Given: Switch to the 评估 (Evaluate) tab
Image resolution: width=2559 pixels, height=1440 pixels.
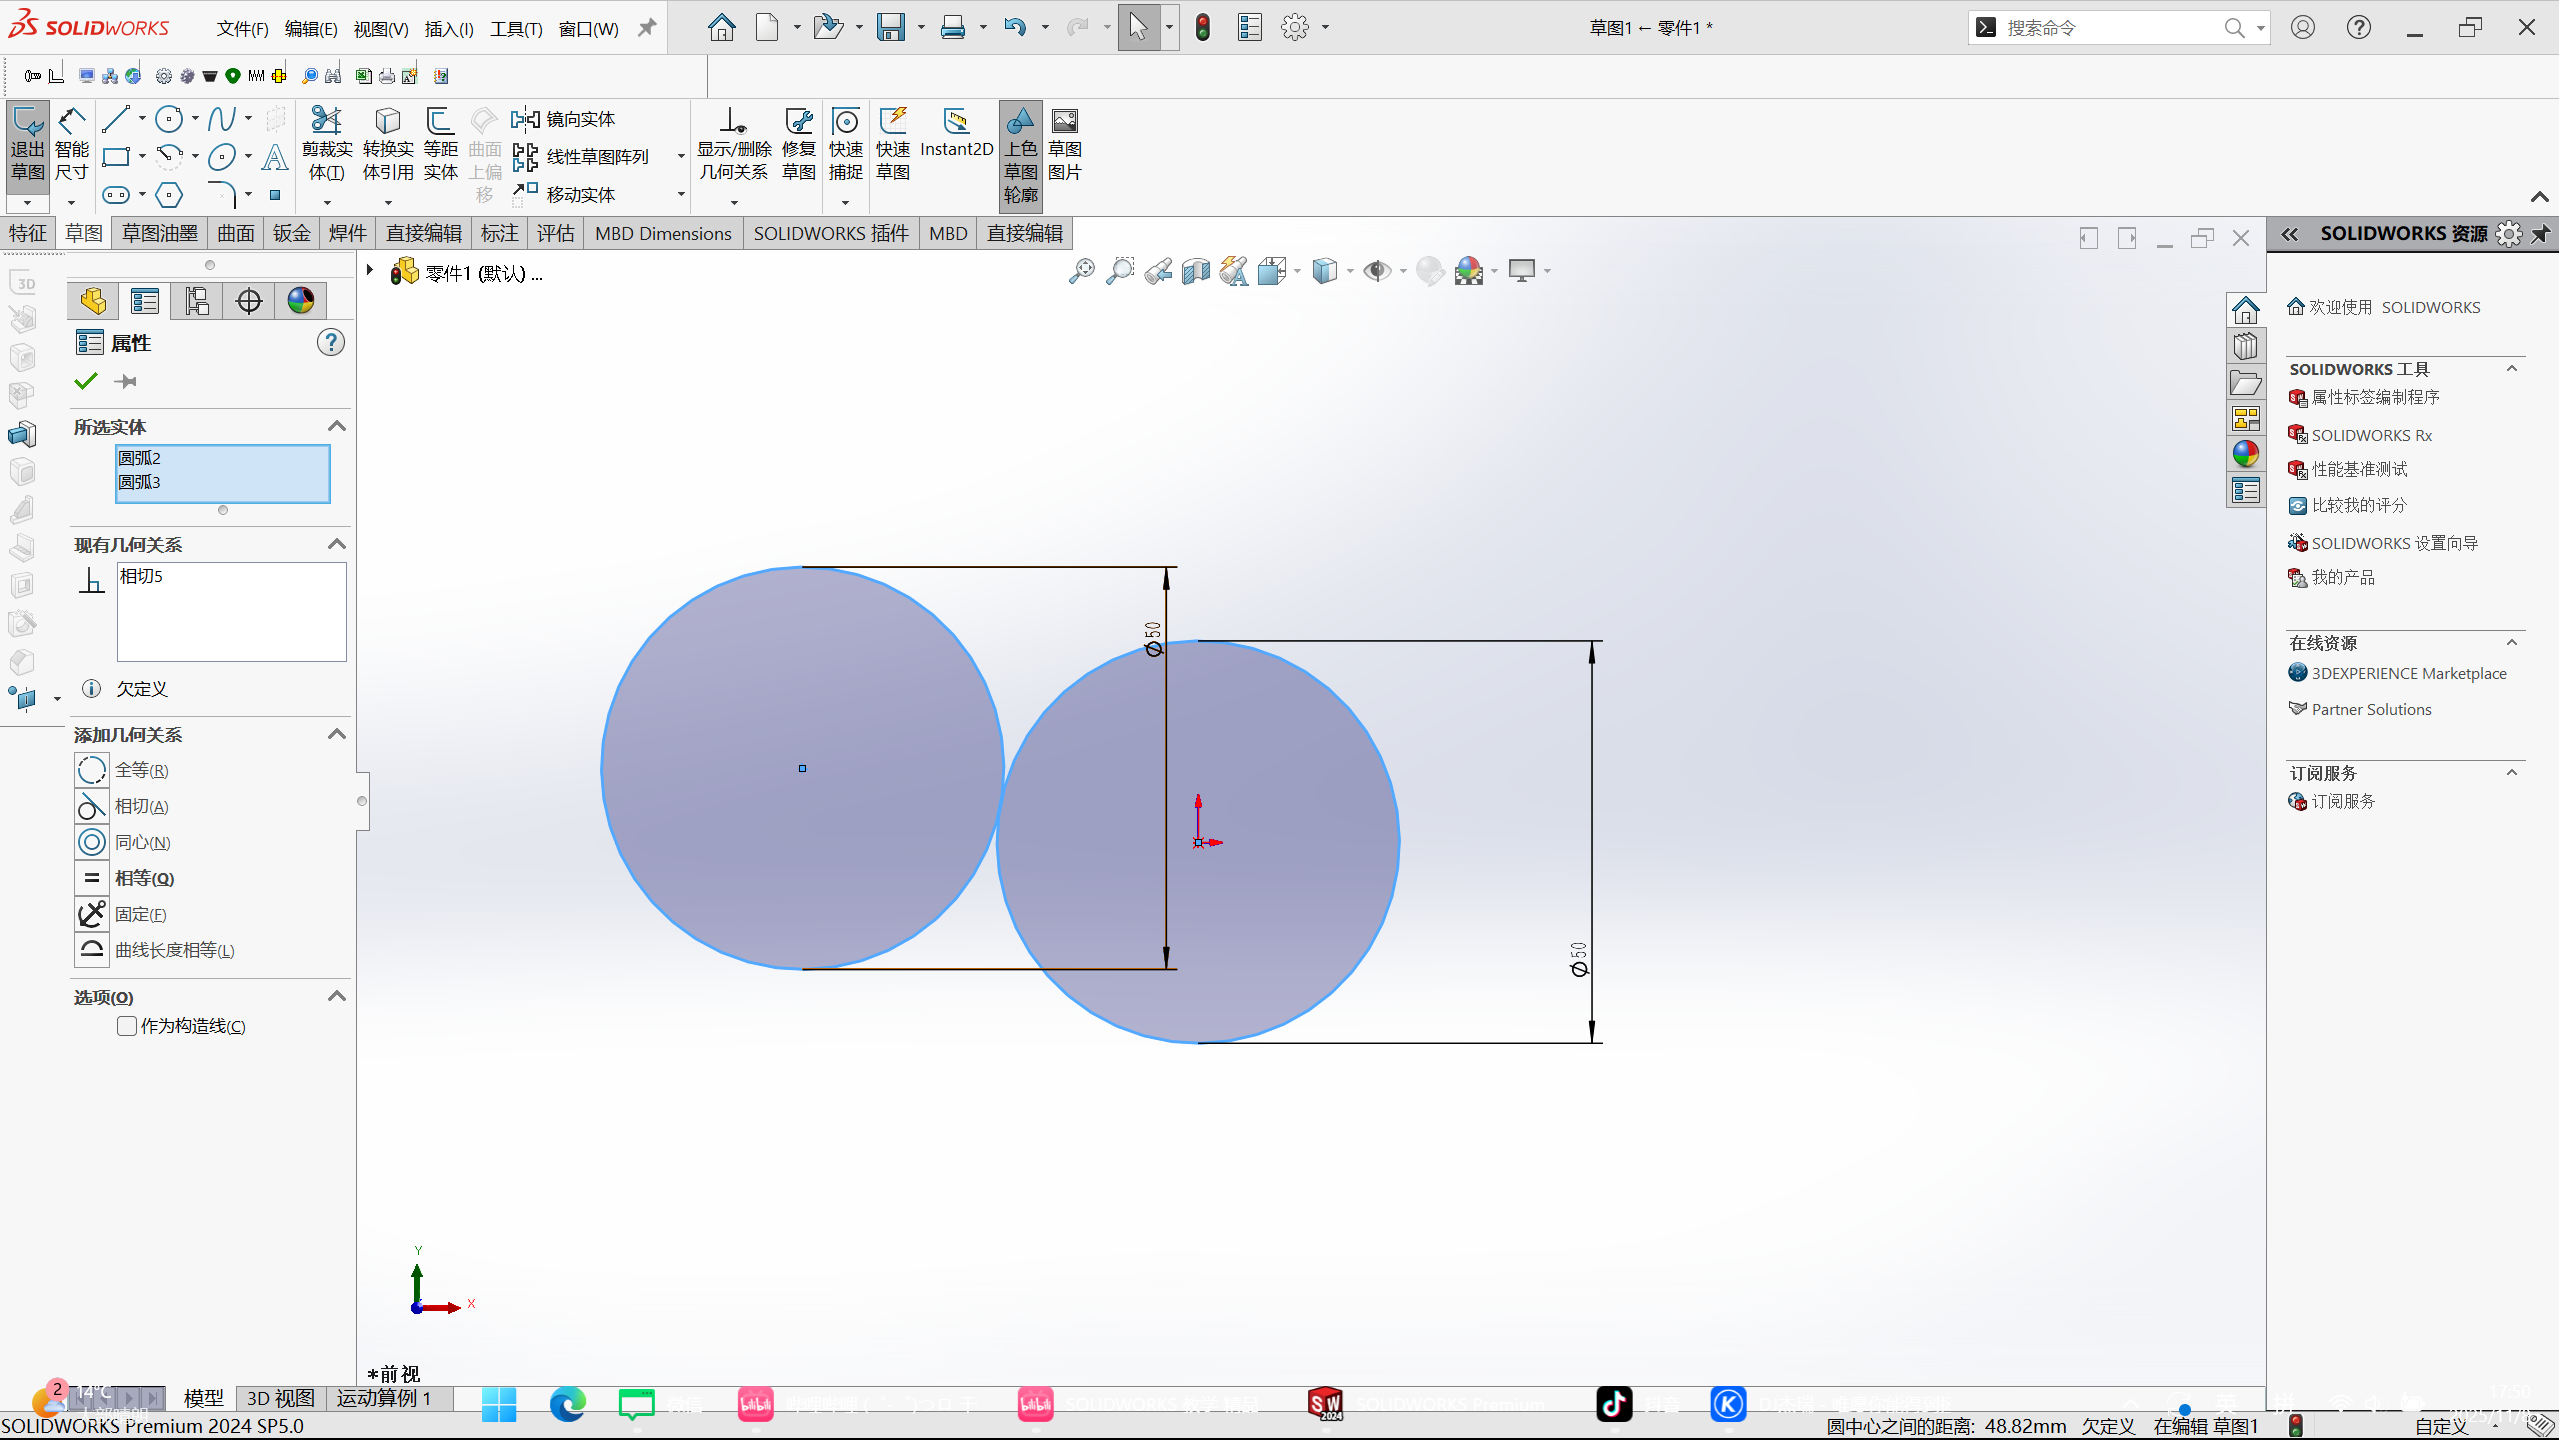Looking at the screenshot, I should [555, 233].
